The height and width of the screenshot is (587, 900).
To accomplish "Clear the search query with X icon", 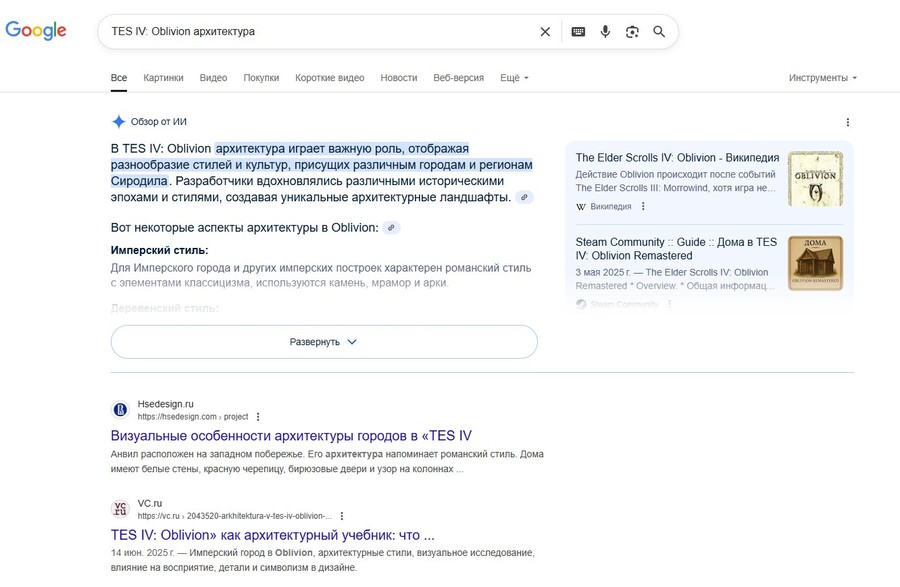I will [x=545, y=32].
